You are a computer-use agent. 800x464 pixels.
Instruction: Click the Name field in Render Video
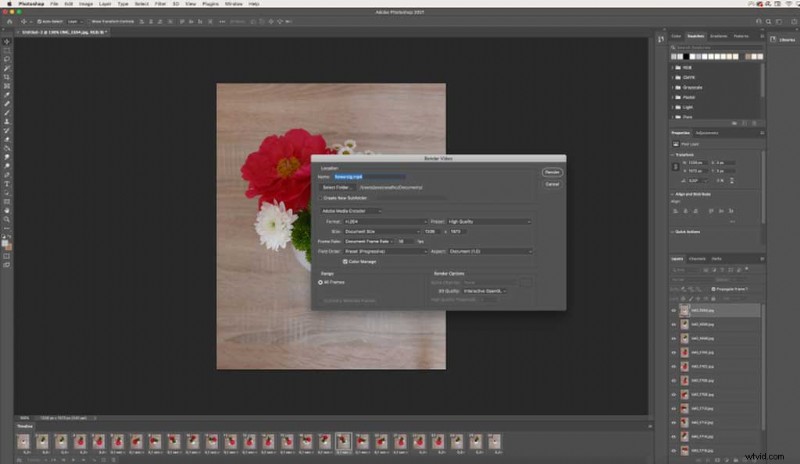click(370, 177)
